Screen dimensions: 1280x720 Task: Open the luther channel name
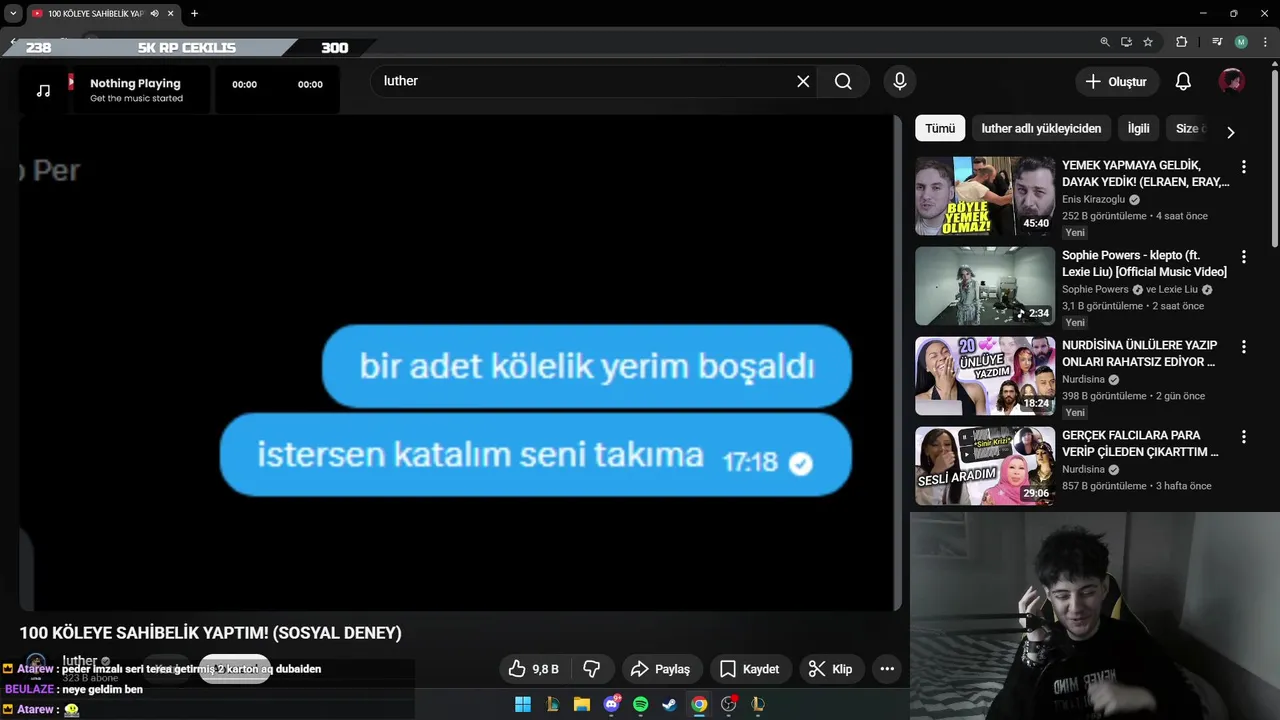pos(80,661)
